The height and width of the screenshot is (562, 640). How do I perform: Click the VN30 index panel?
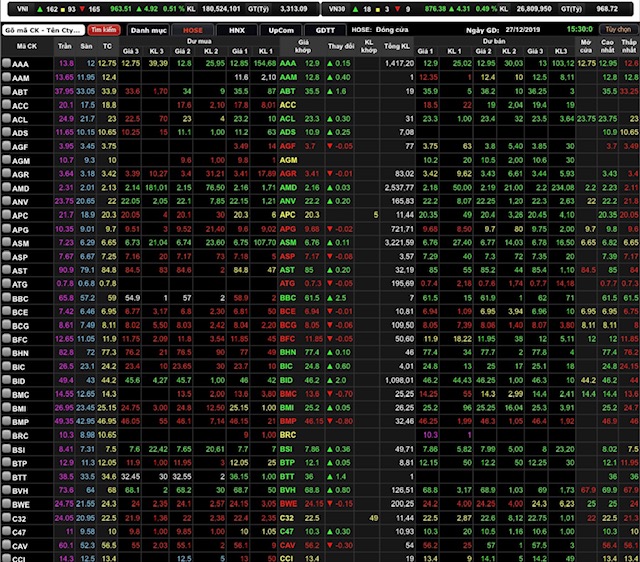[478, 9]
